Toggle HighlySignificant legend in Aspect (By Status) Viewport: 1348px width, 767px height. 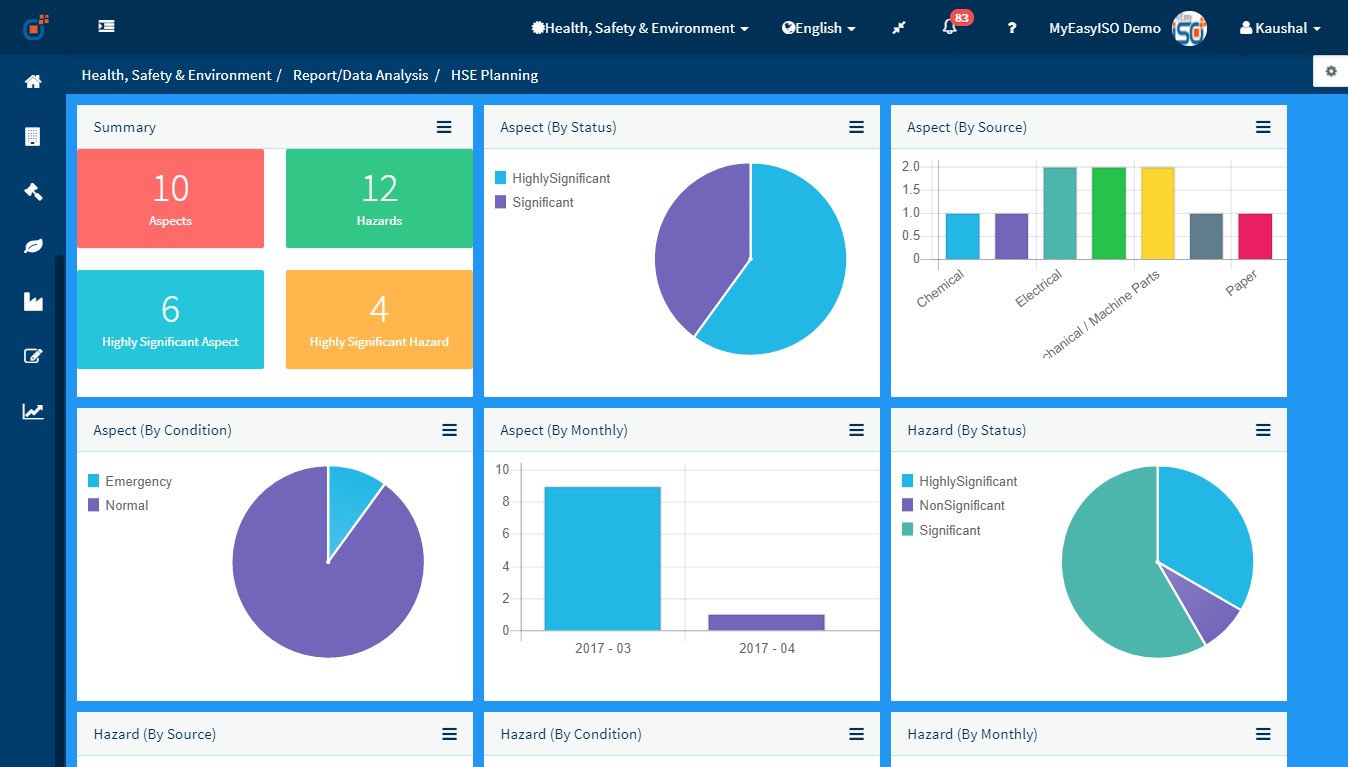tap(552, 178)
